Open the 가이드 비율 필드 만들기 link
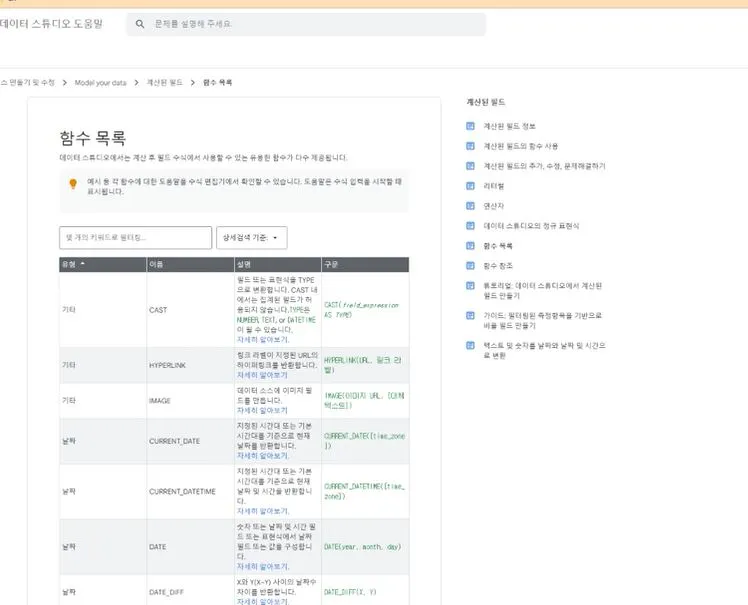The image size is (748, 605). tap(543, 321)
